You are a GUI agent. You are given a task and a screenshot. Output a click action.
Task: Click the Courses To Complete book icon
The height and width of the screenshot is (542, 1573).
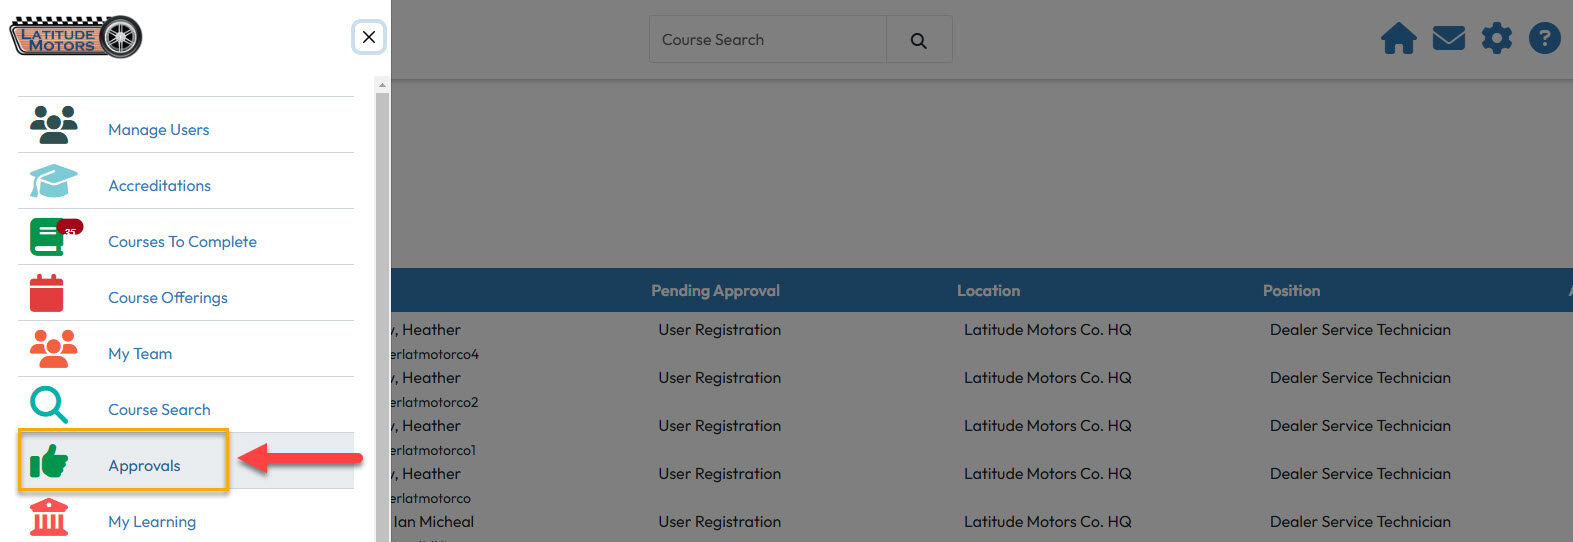pos(55,237)
